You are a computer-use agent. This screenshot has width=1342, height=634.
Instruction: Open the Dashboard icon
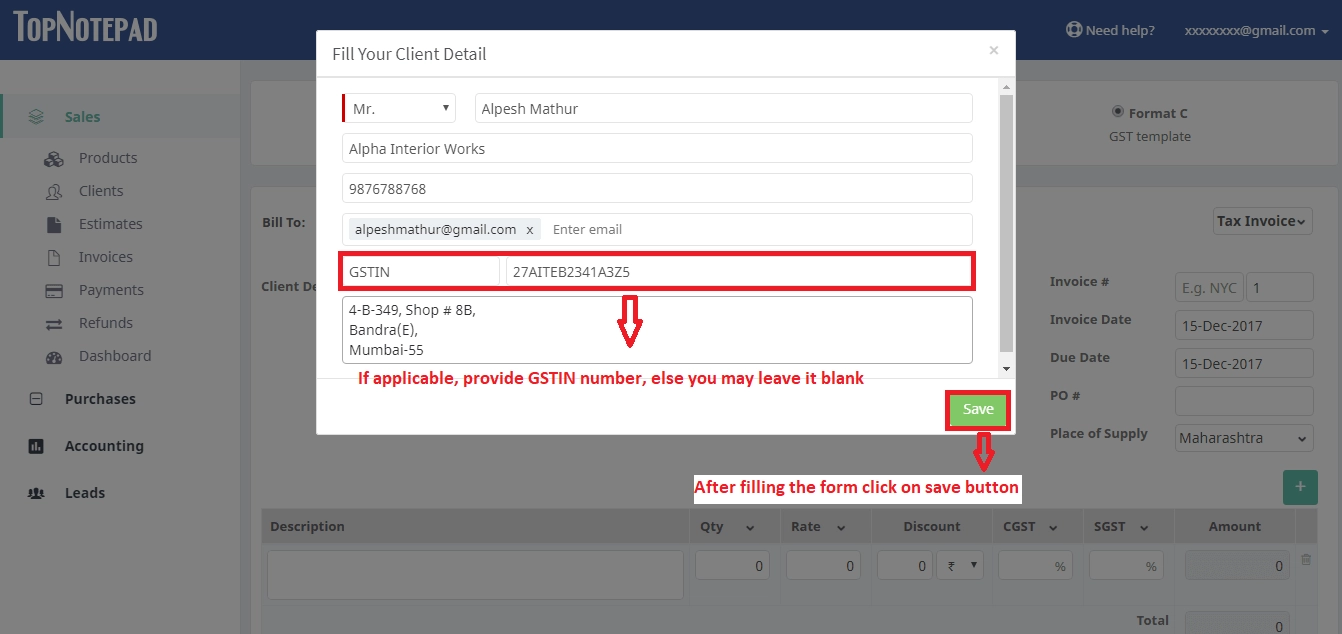pyautogui.click(x=54, y=356)
